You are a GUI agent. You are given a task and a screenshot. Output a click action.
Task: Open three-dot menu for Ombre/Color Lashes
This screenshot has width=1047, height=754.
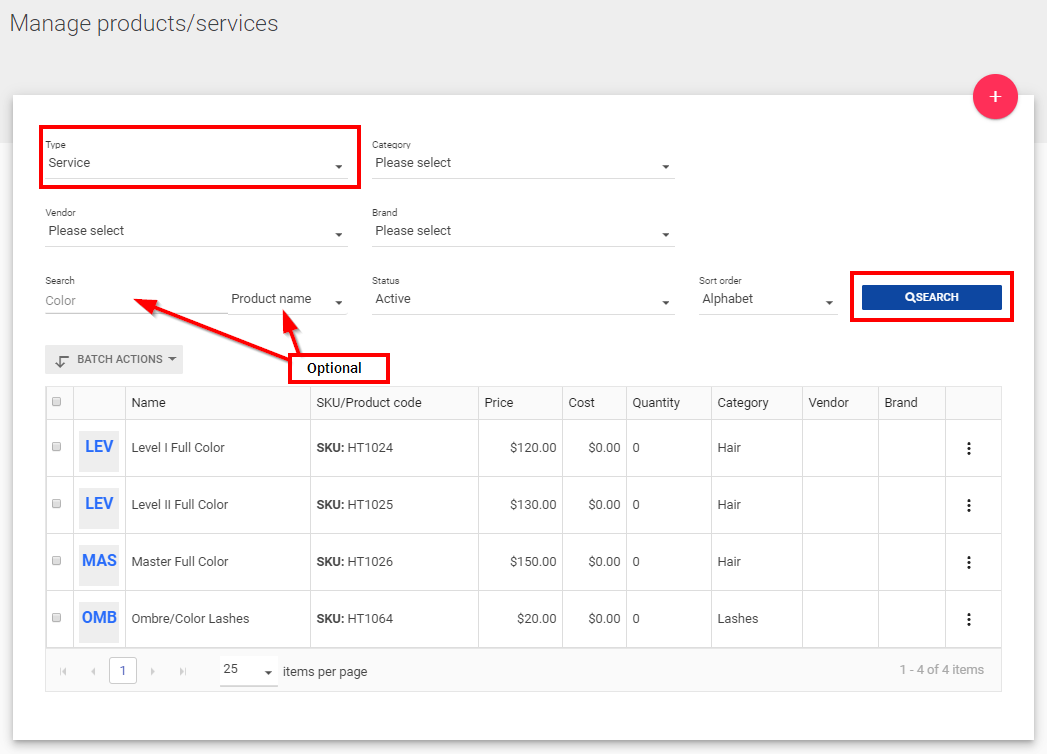click(968, 619)
